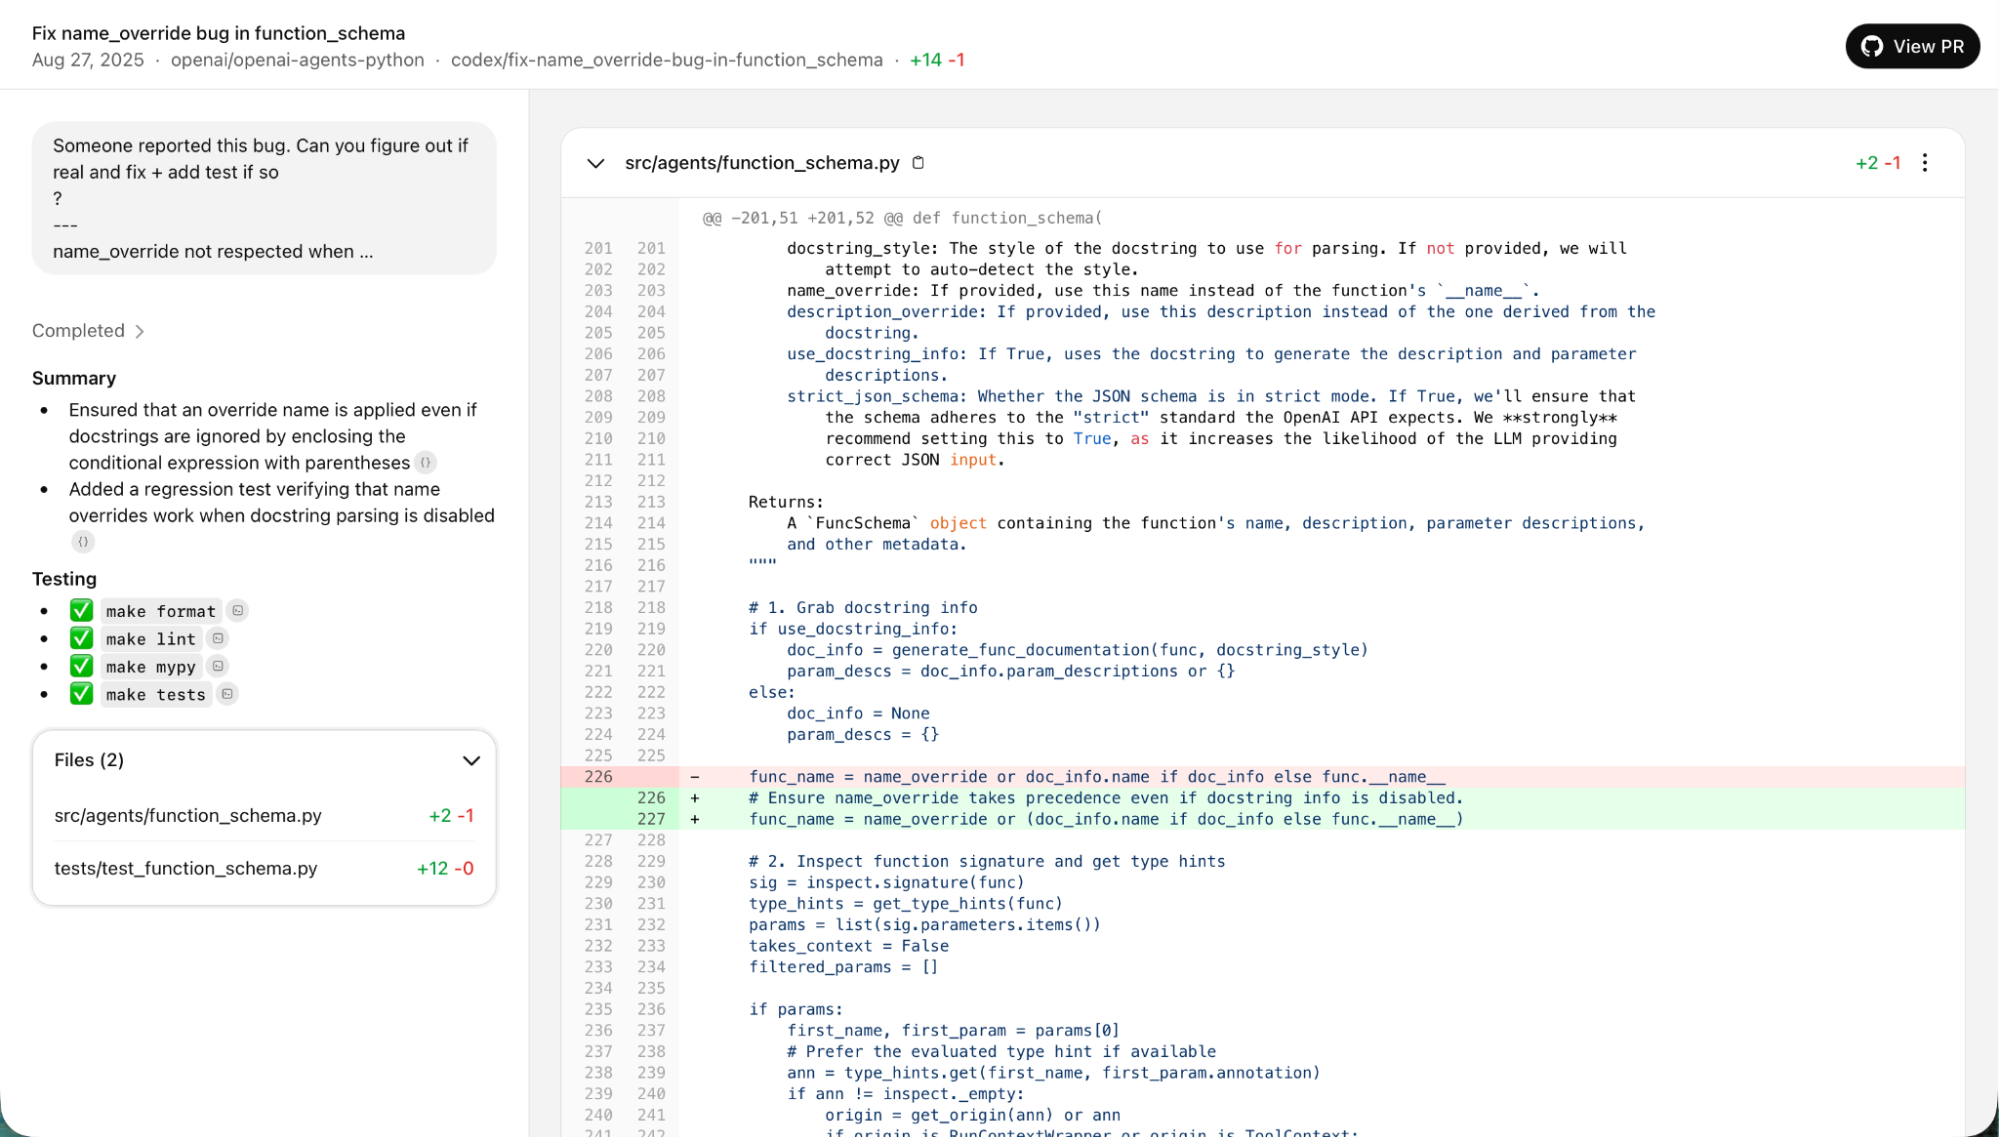Click green check mark beside make tests

81,694
